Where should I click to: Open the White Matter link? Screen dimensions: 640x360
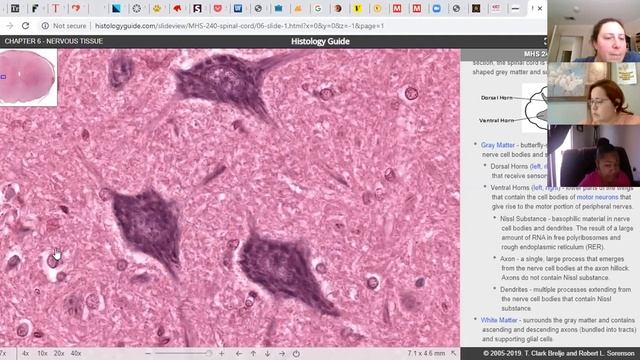pos(499,320)
